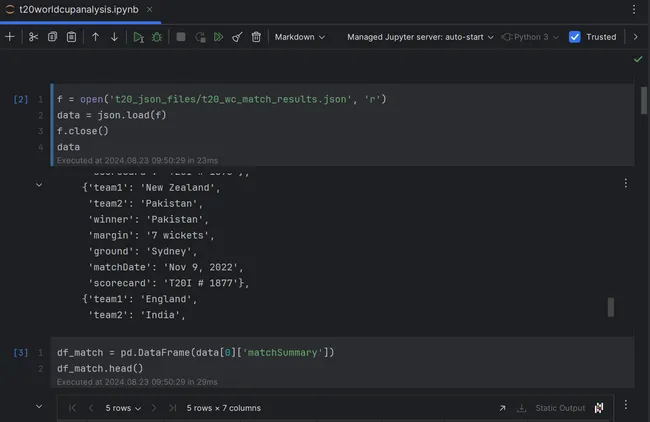
Task: Click on 'data = json.load(f)' line
Action: pos(112,115)
